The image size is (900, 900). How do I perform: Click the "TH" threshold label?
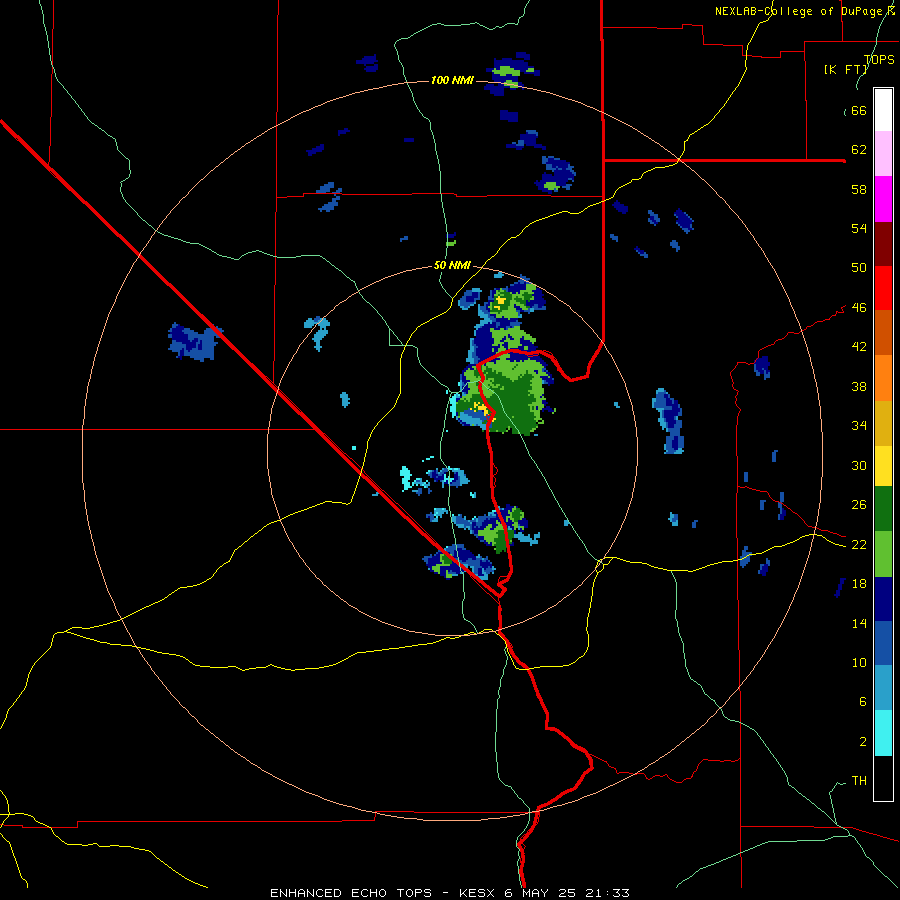click(x=859, y=781)
